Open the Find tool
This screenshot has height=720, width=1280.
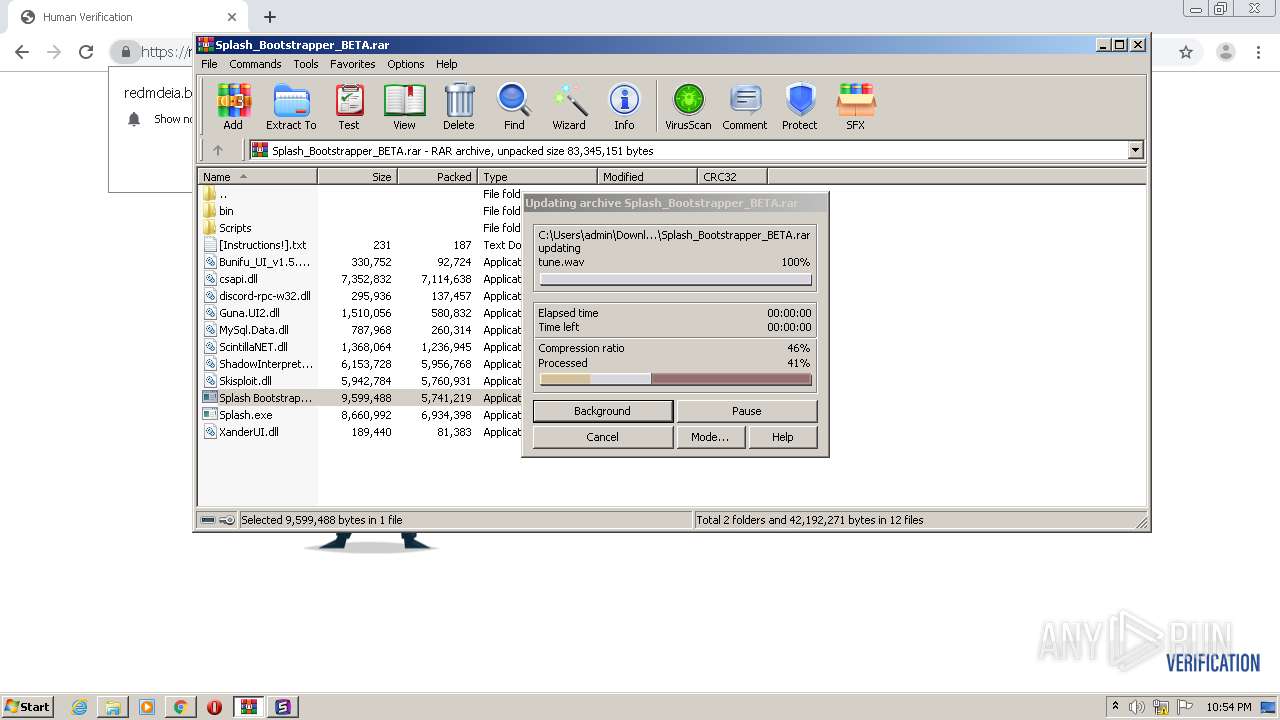[514, 107]
